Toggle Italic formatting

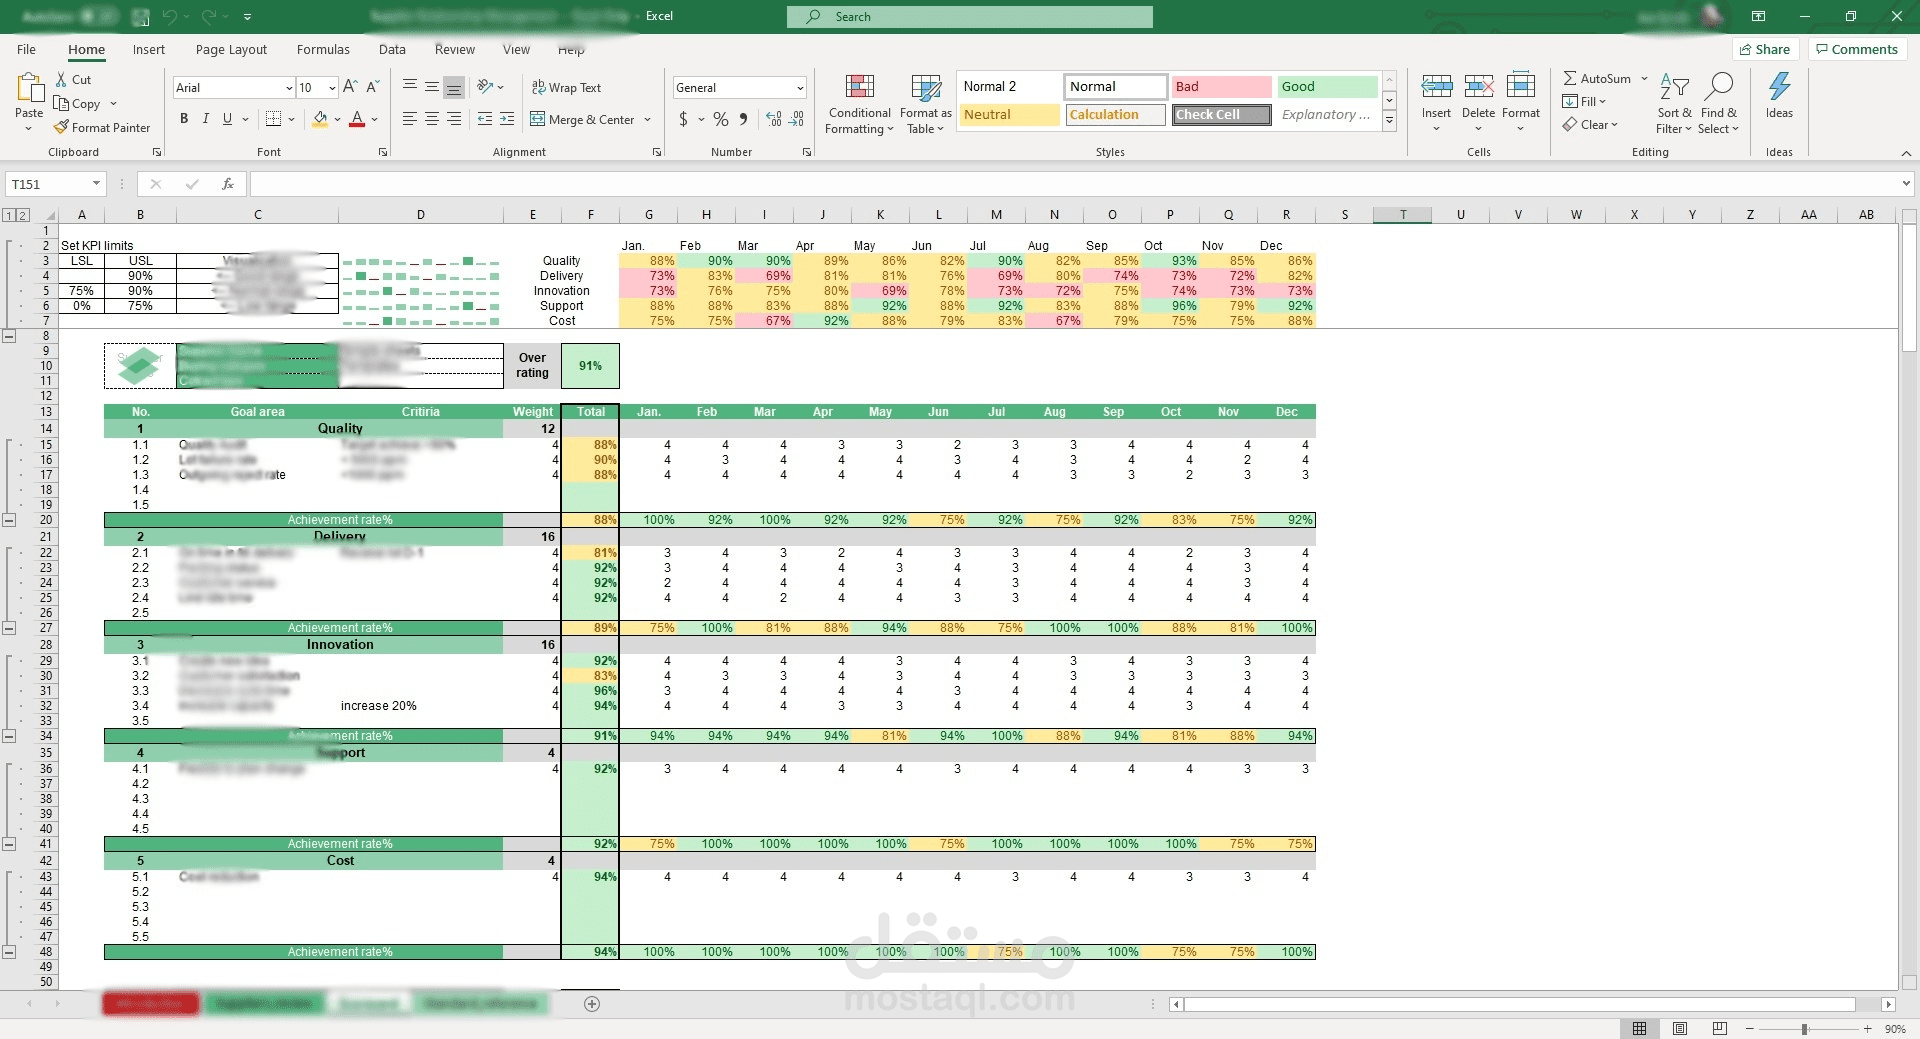(x=206, y=119)
